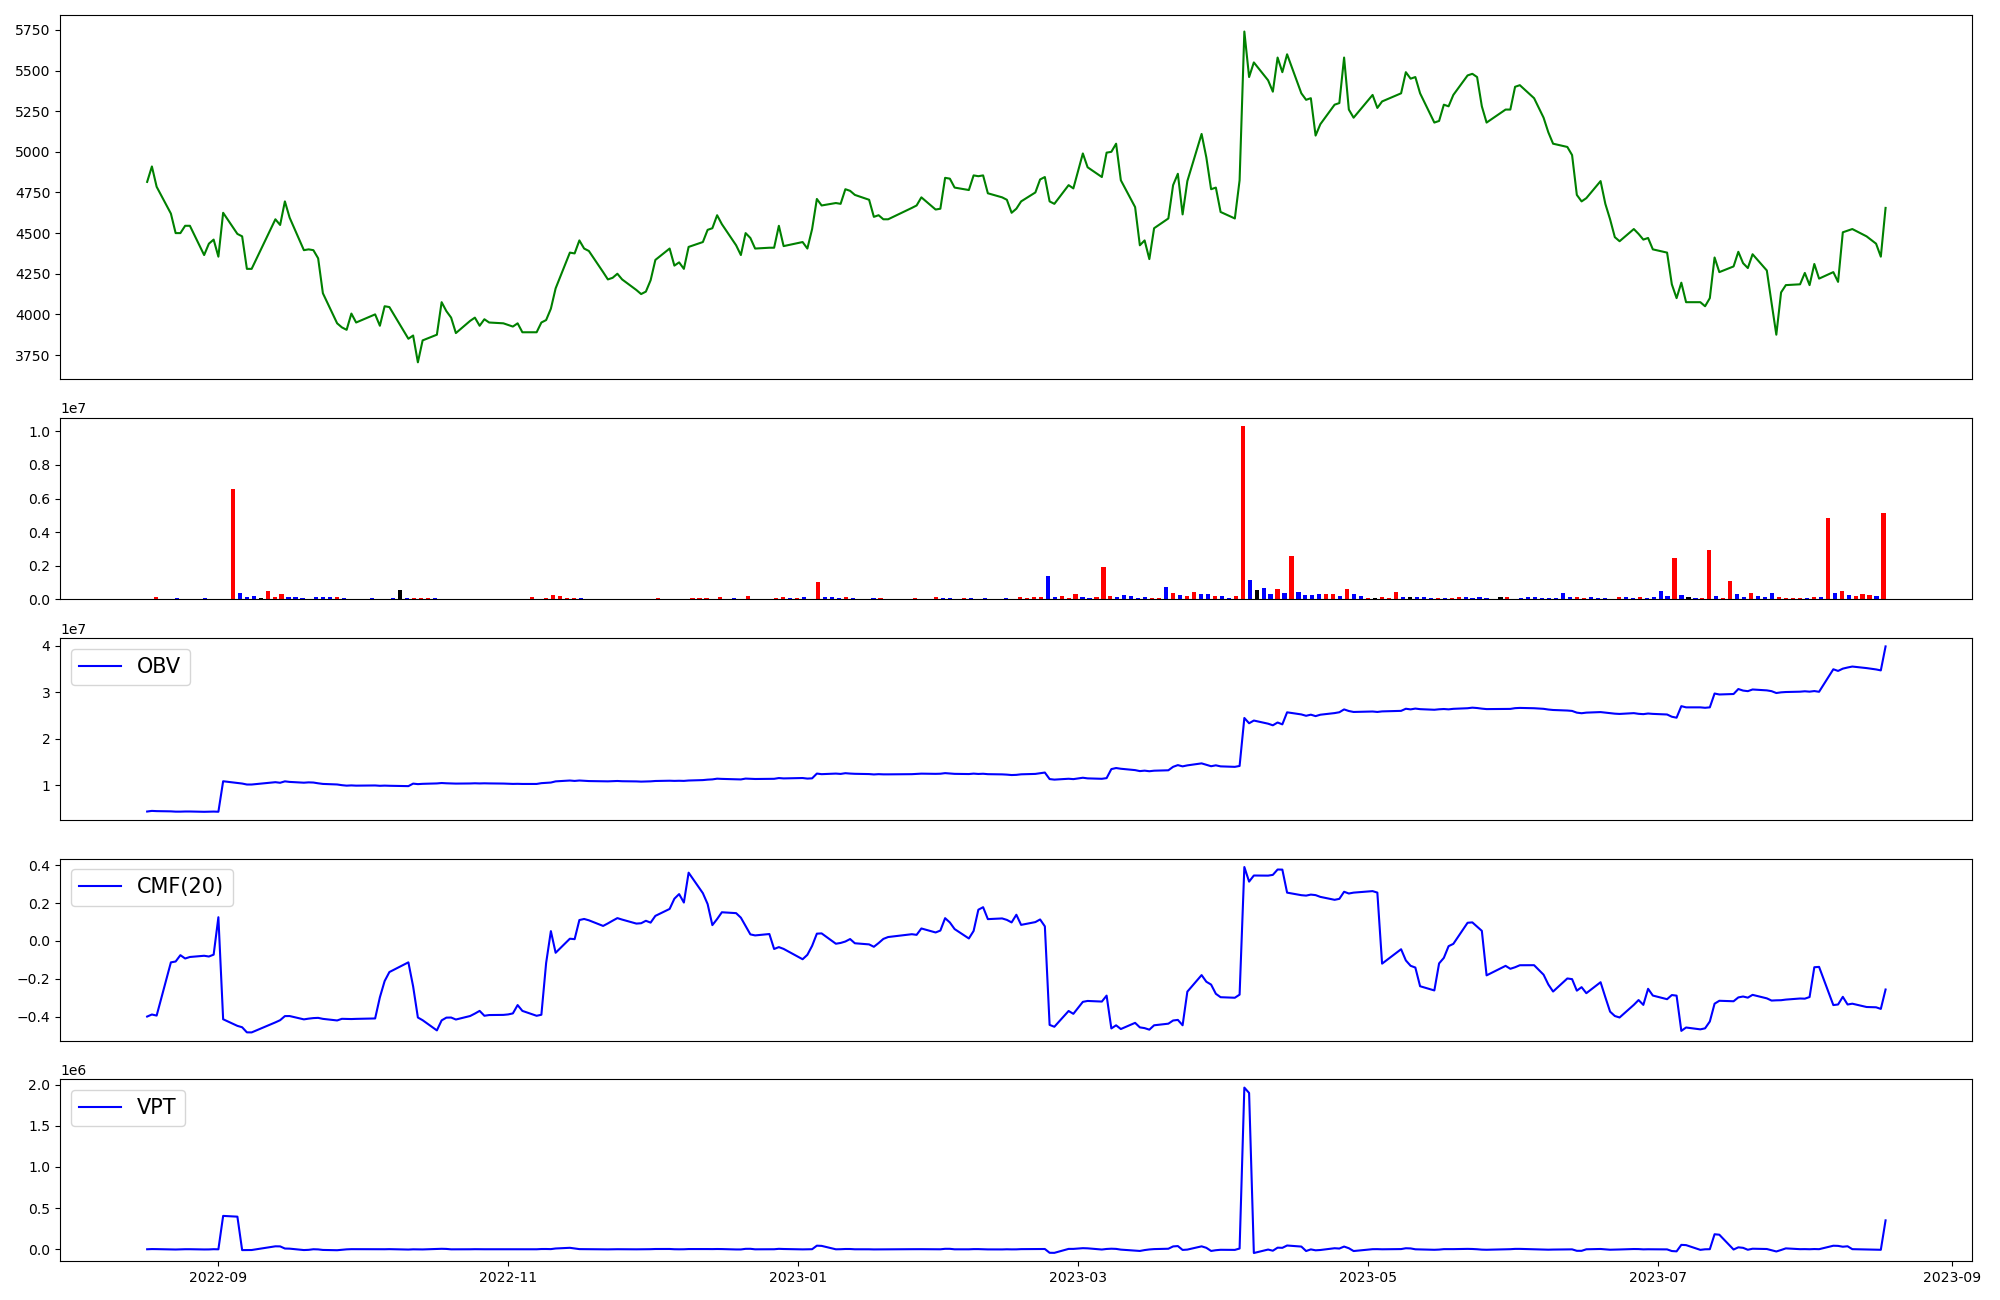The image size is (2000, 1300).
Task: Click the CMF(20) legend label
Action: click(179, 887)
